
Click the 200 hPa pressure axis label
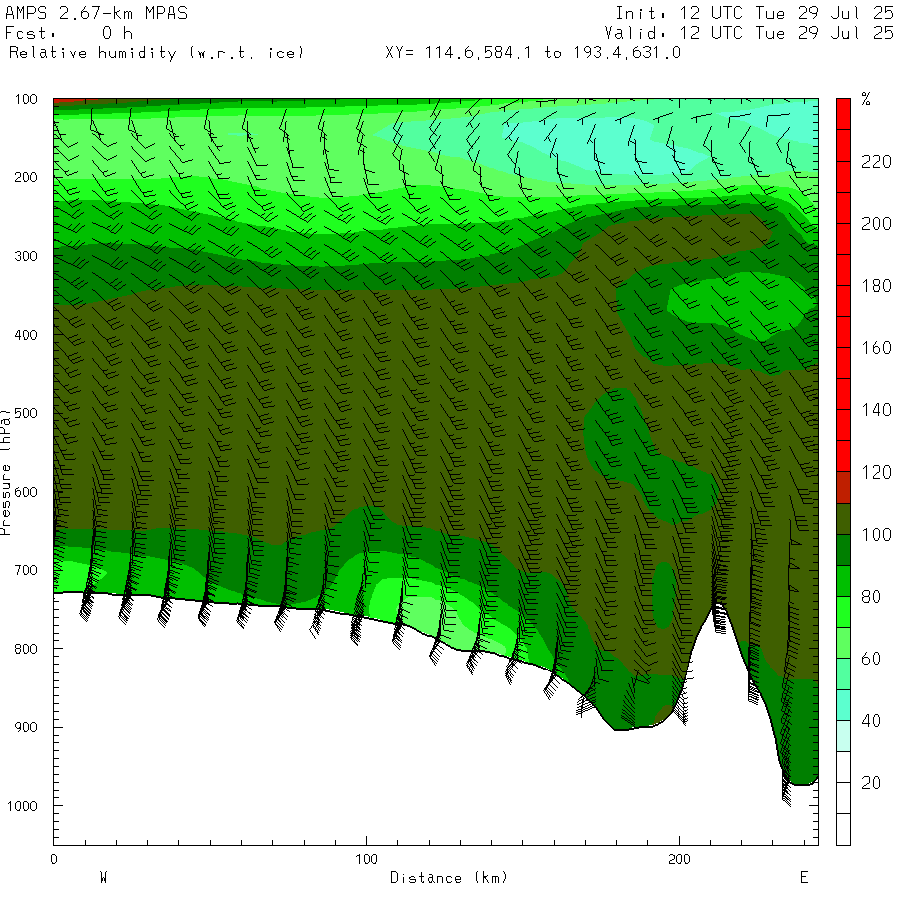pos(26,177)
